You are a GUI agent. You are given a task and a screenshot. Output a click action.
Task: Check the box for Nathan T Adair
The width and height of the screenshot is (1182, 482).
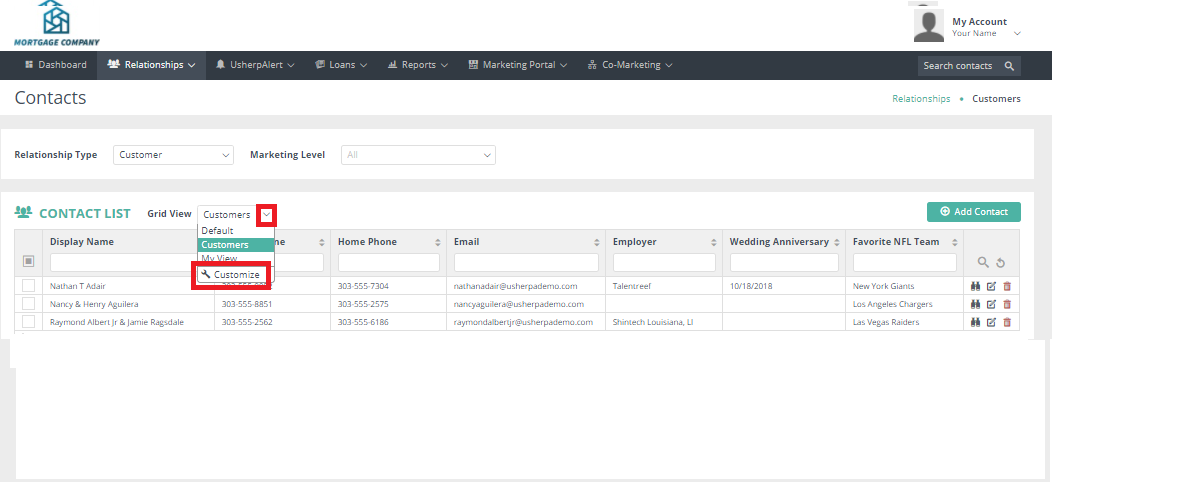tap(28, 286)
